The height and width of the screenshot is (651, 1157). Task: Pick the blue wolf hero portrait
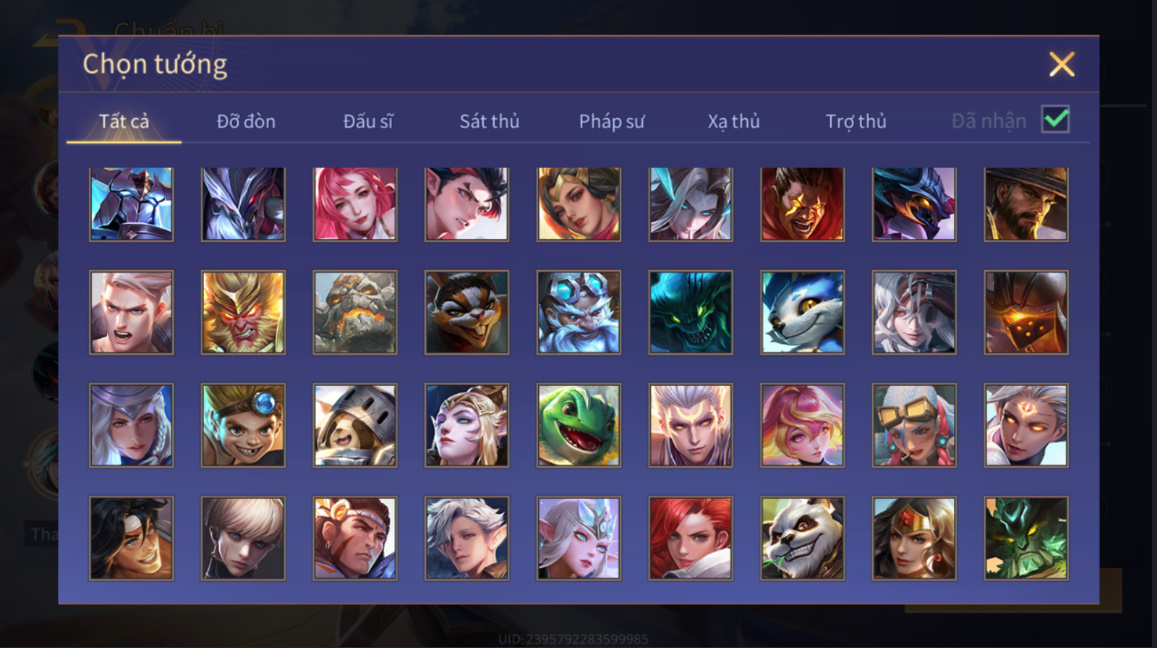[x=802, y=312]
